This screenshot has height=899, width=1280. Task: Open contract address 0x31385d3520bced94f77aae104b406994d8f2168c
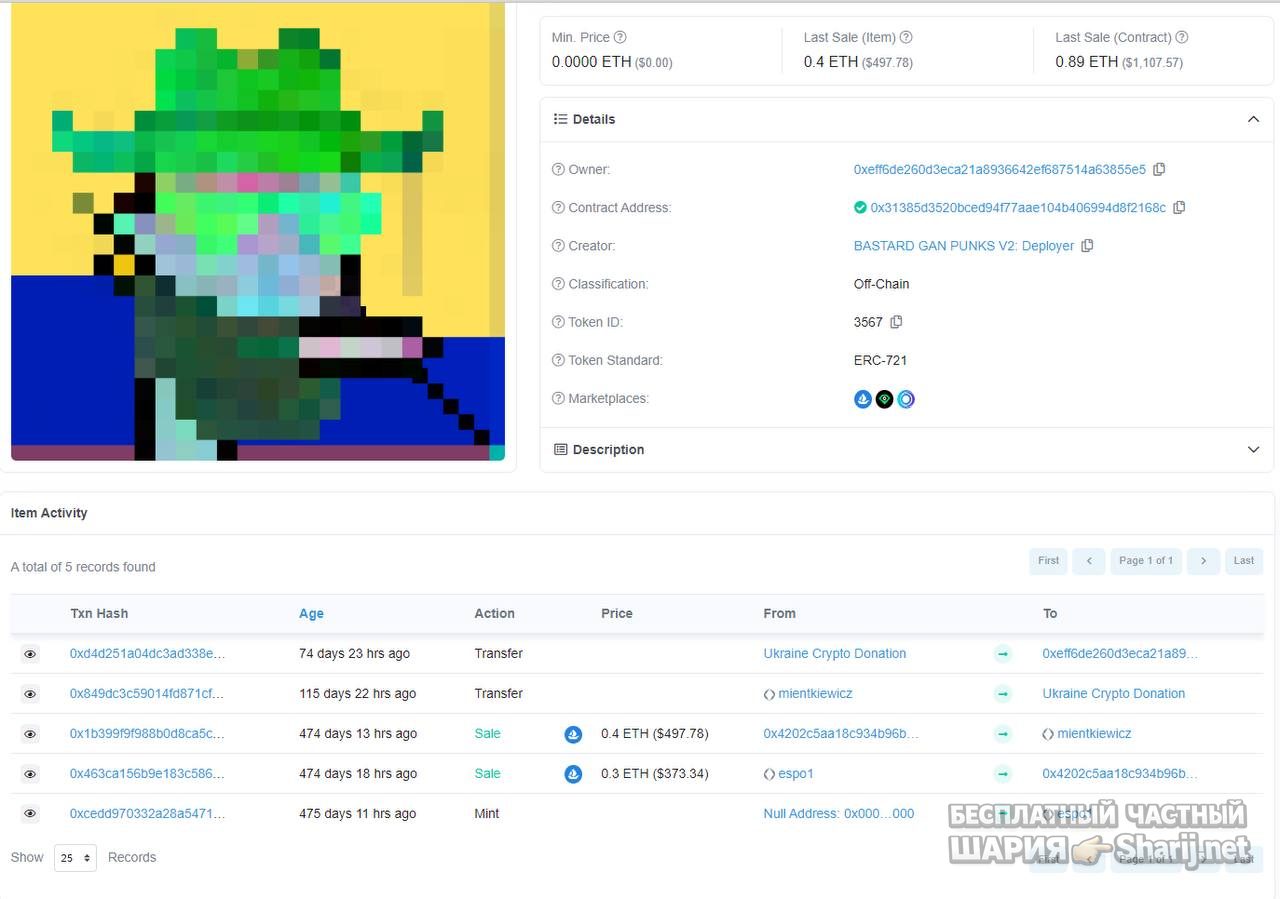pyautogui.click(x=1018, y=208)
